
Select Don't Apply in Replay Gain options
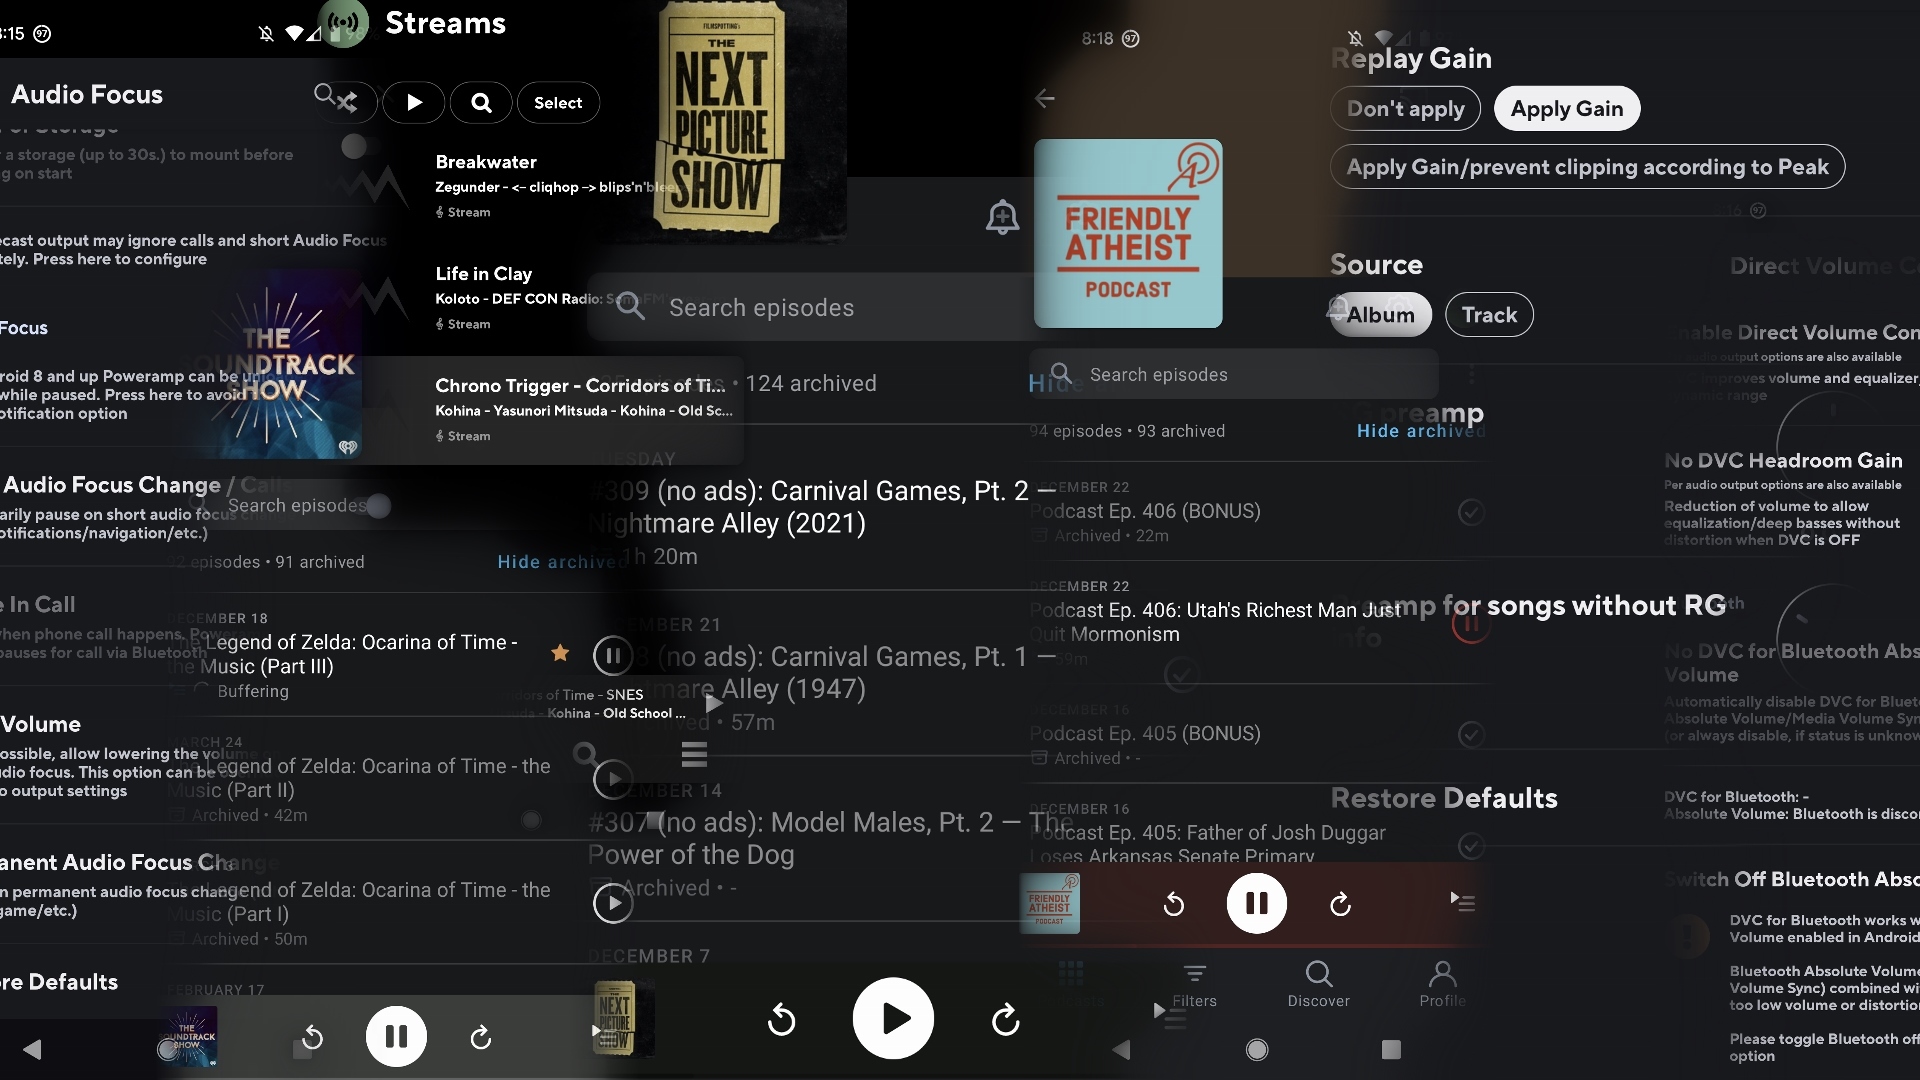click(x=1406, y=108)
